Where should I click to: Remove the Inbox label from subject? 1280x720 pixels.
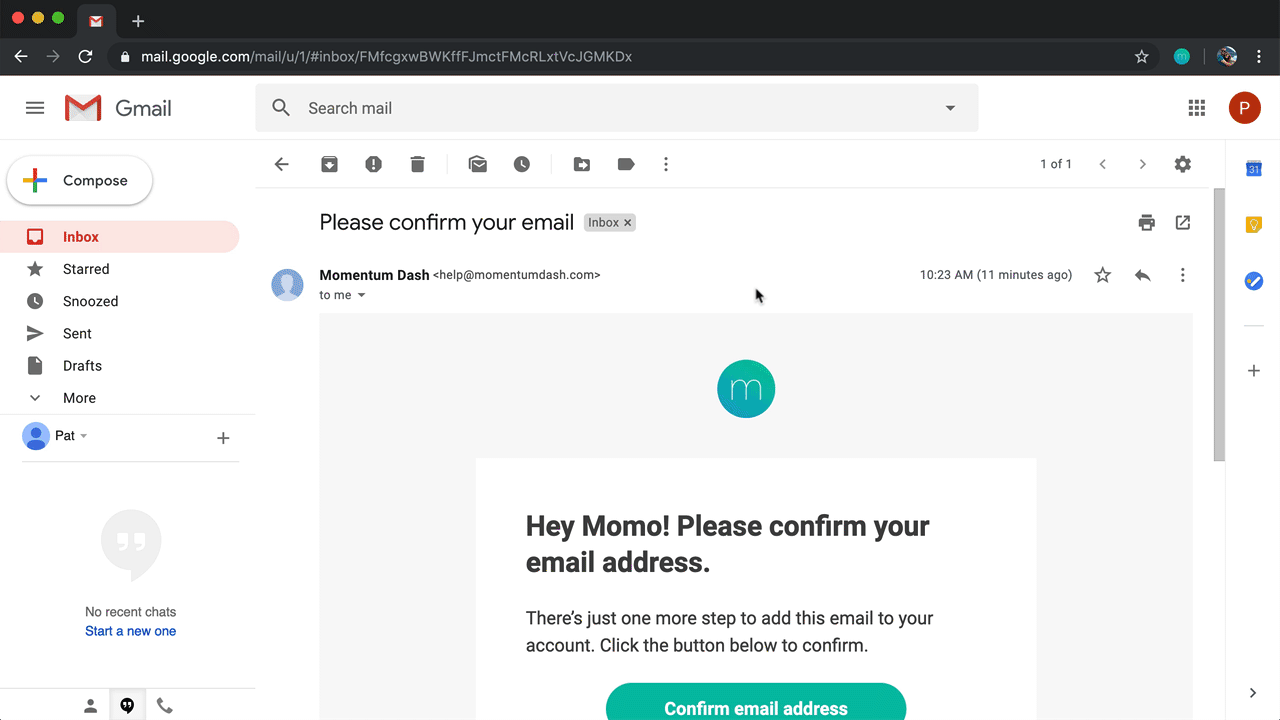627,222
